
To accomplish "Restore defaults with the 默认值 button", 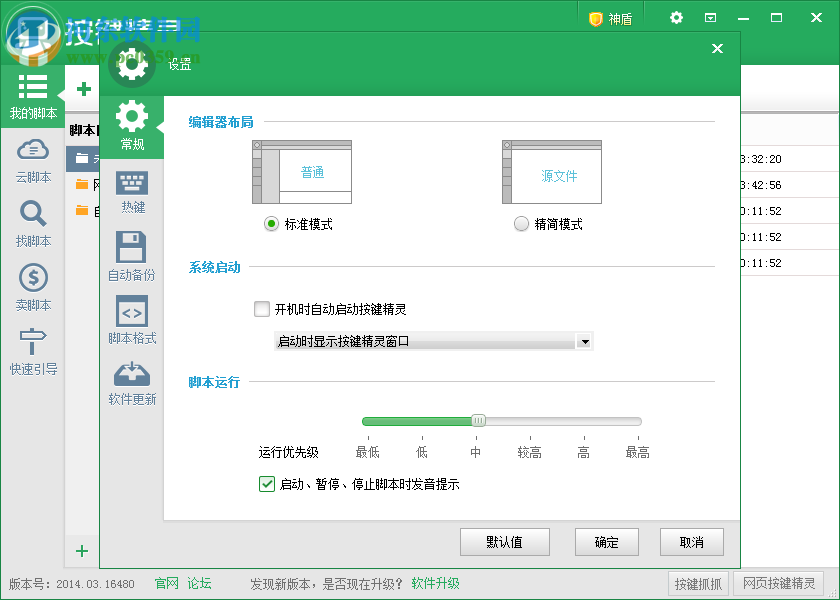I will click(505, 542).
